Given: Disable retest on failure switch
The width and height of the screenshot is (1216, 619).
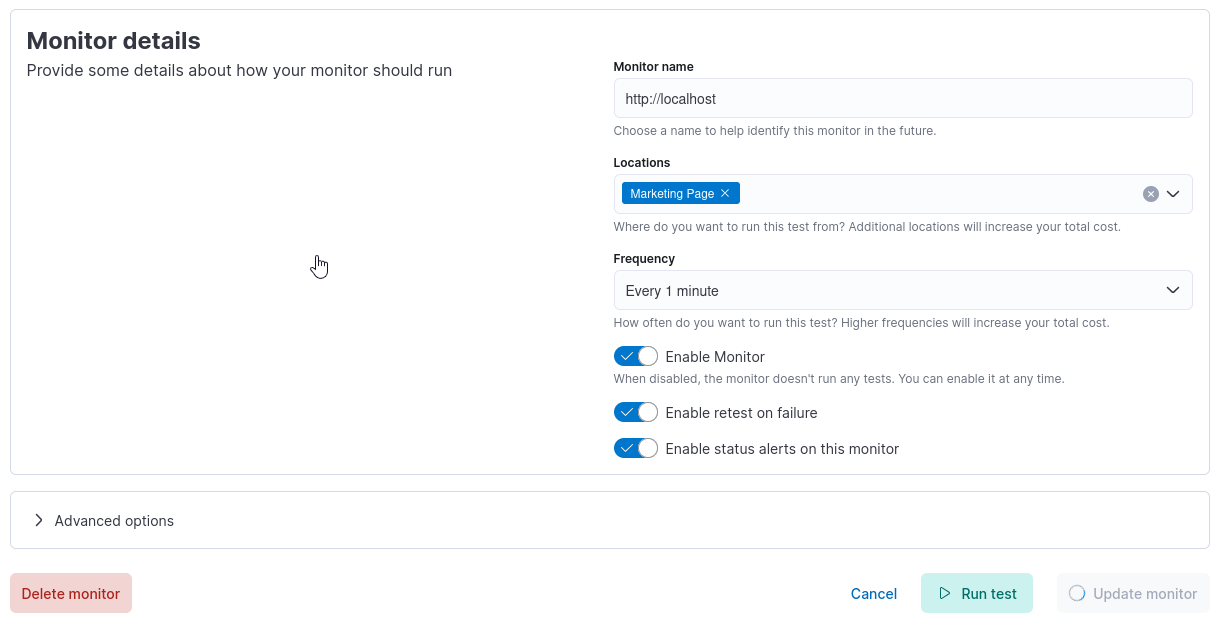Looking at the screenshot, I should [636, 412].
